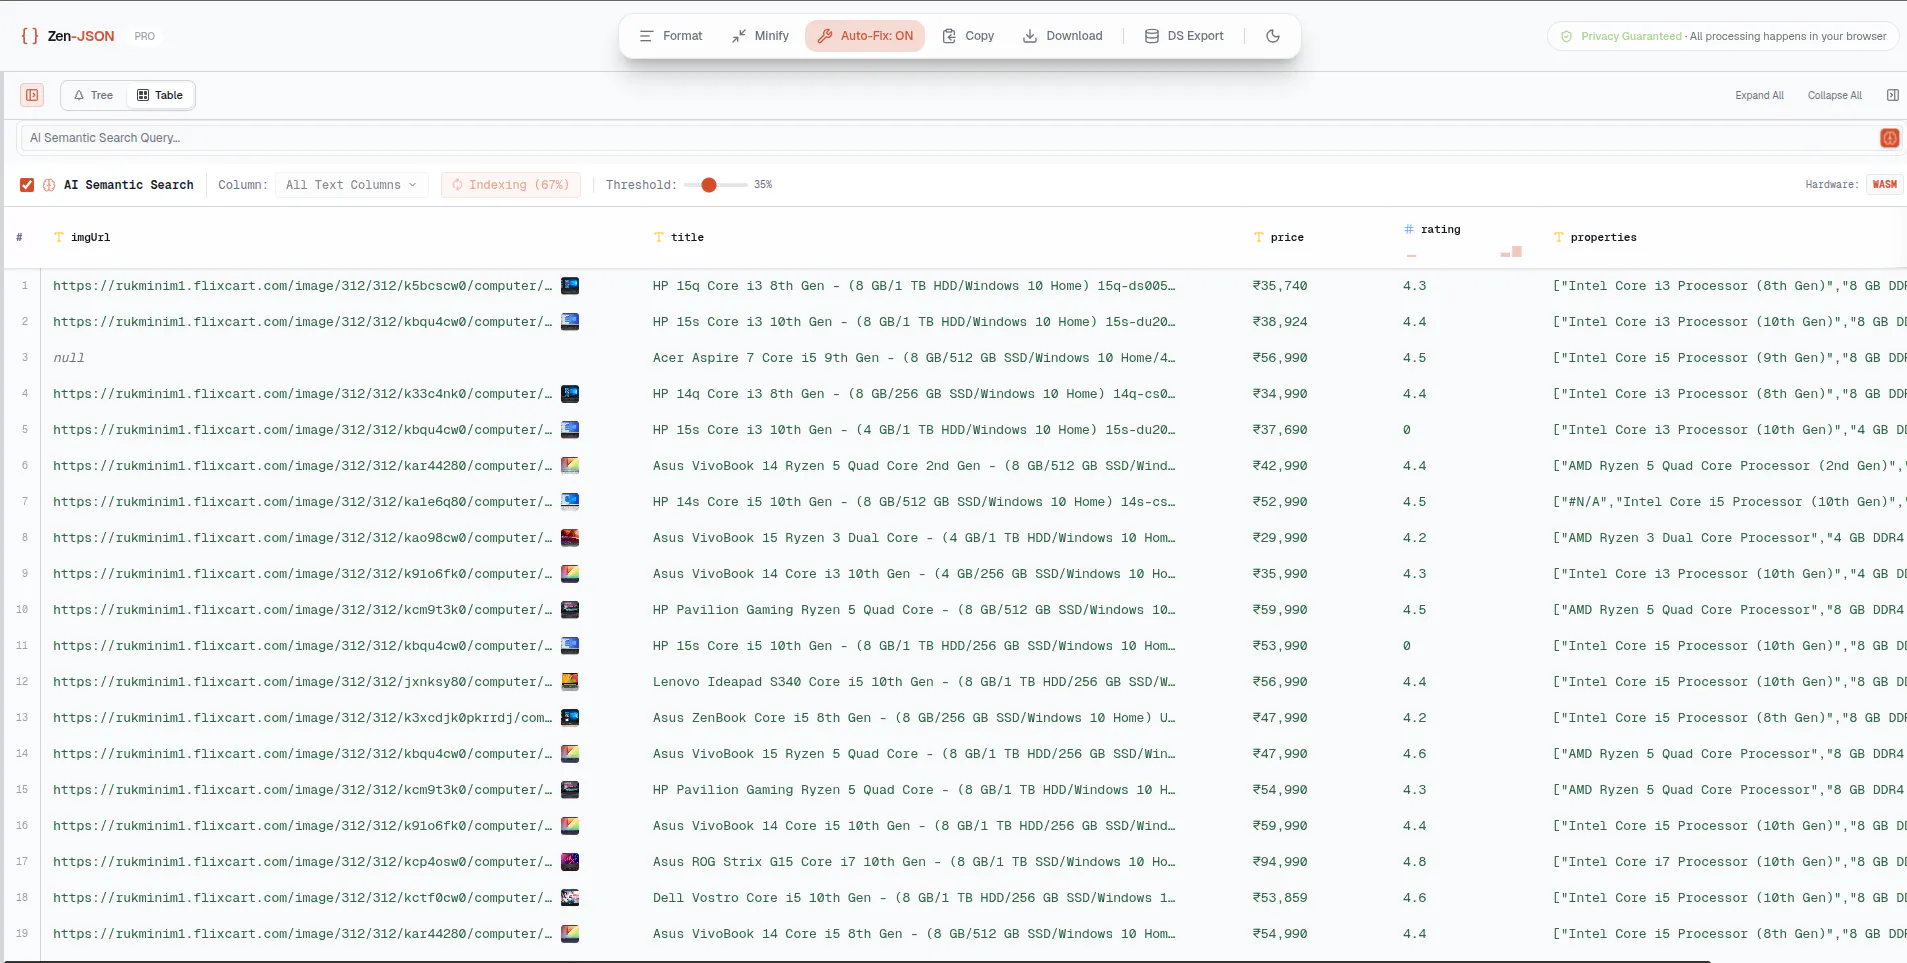This screenshot has width=1907, height=963.
Task: Open image thumbnail in row 1
Action: click(x=570, y=286)
